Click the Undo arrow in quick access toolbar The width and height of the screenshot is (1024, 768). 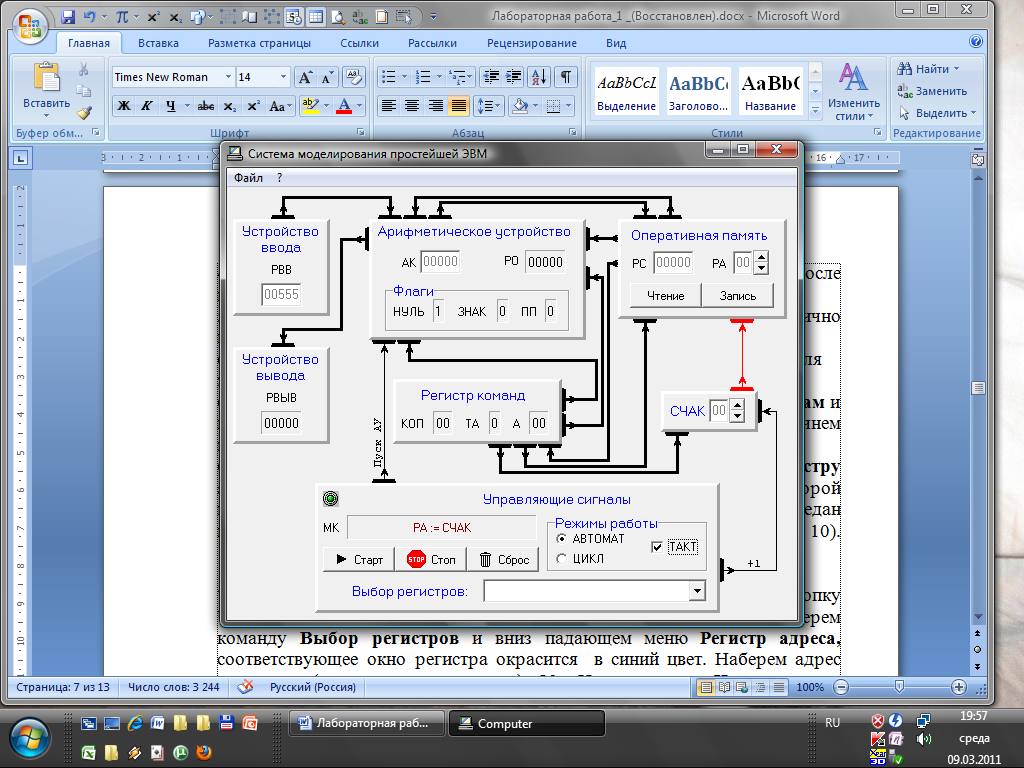89,17
